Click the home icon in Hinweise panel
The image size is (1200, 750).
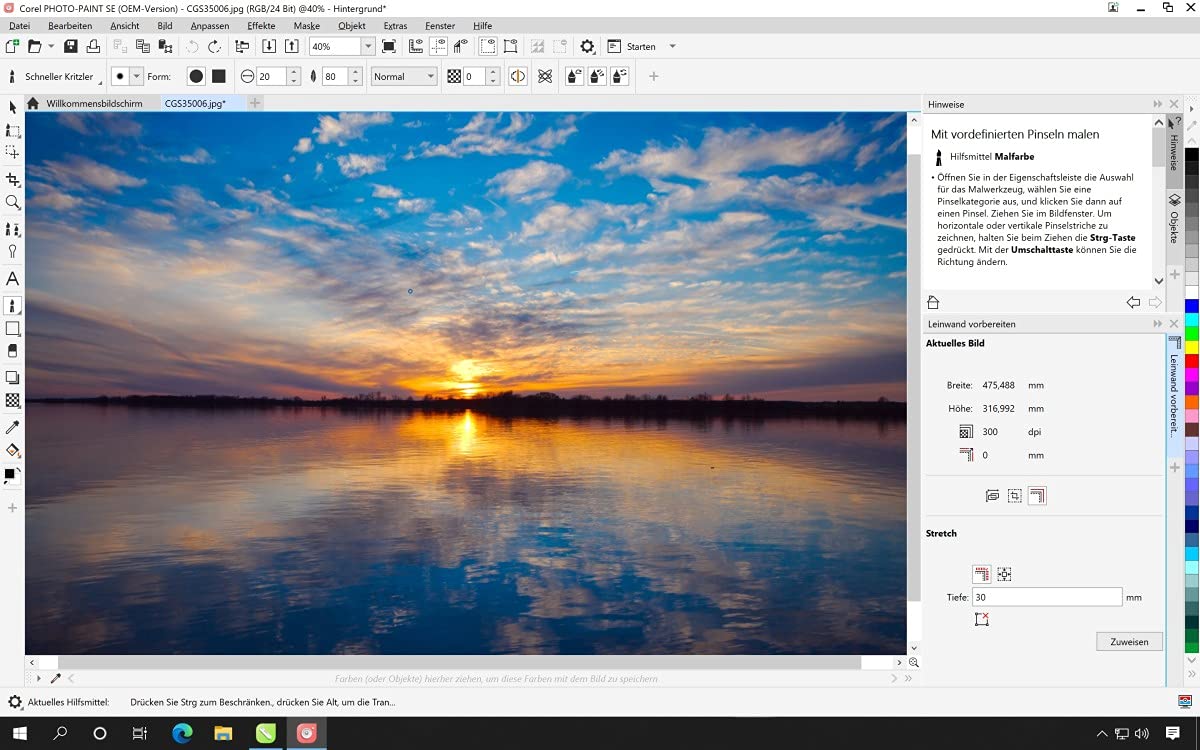pos(933,302)
